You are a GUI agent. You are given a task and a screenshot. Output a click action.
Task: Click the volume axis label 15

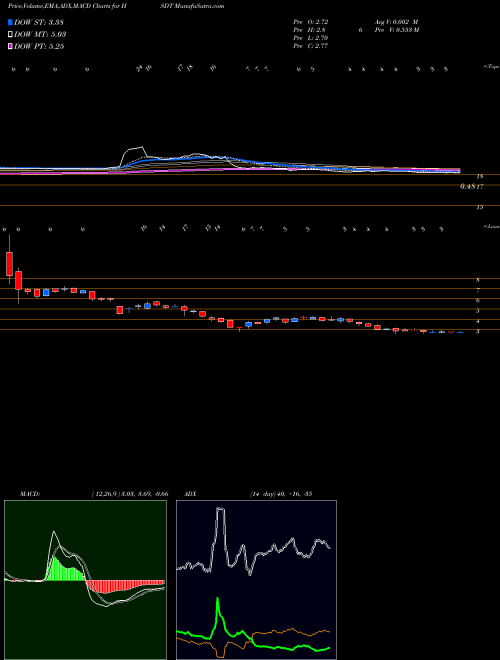point(480,207)
